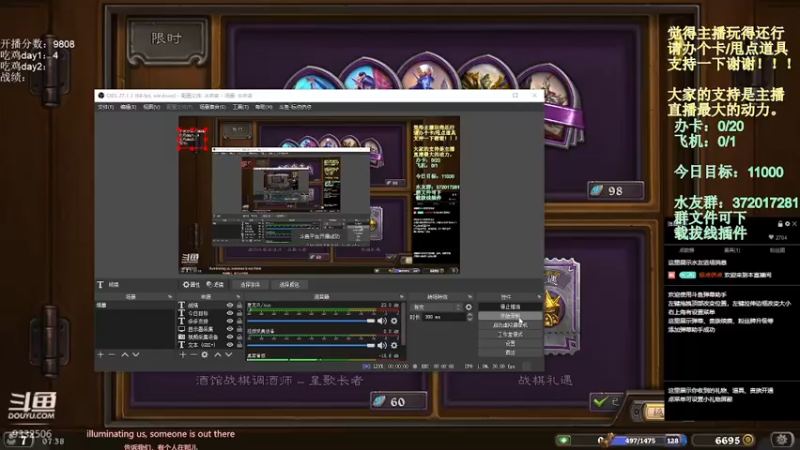Screen dimensions: 800x450
Task: Open the 编辑(E) menu in OBS
Action: coord(128,107)
